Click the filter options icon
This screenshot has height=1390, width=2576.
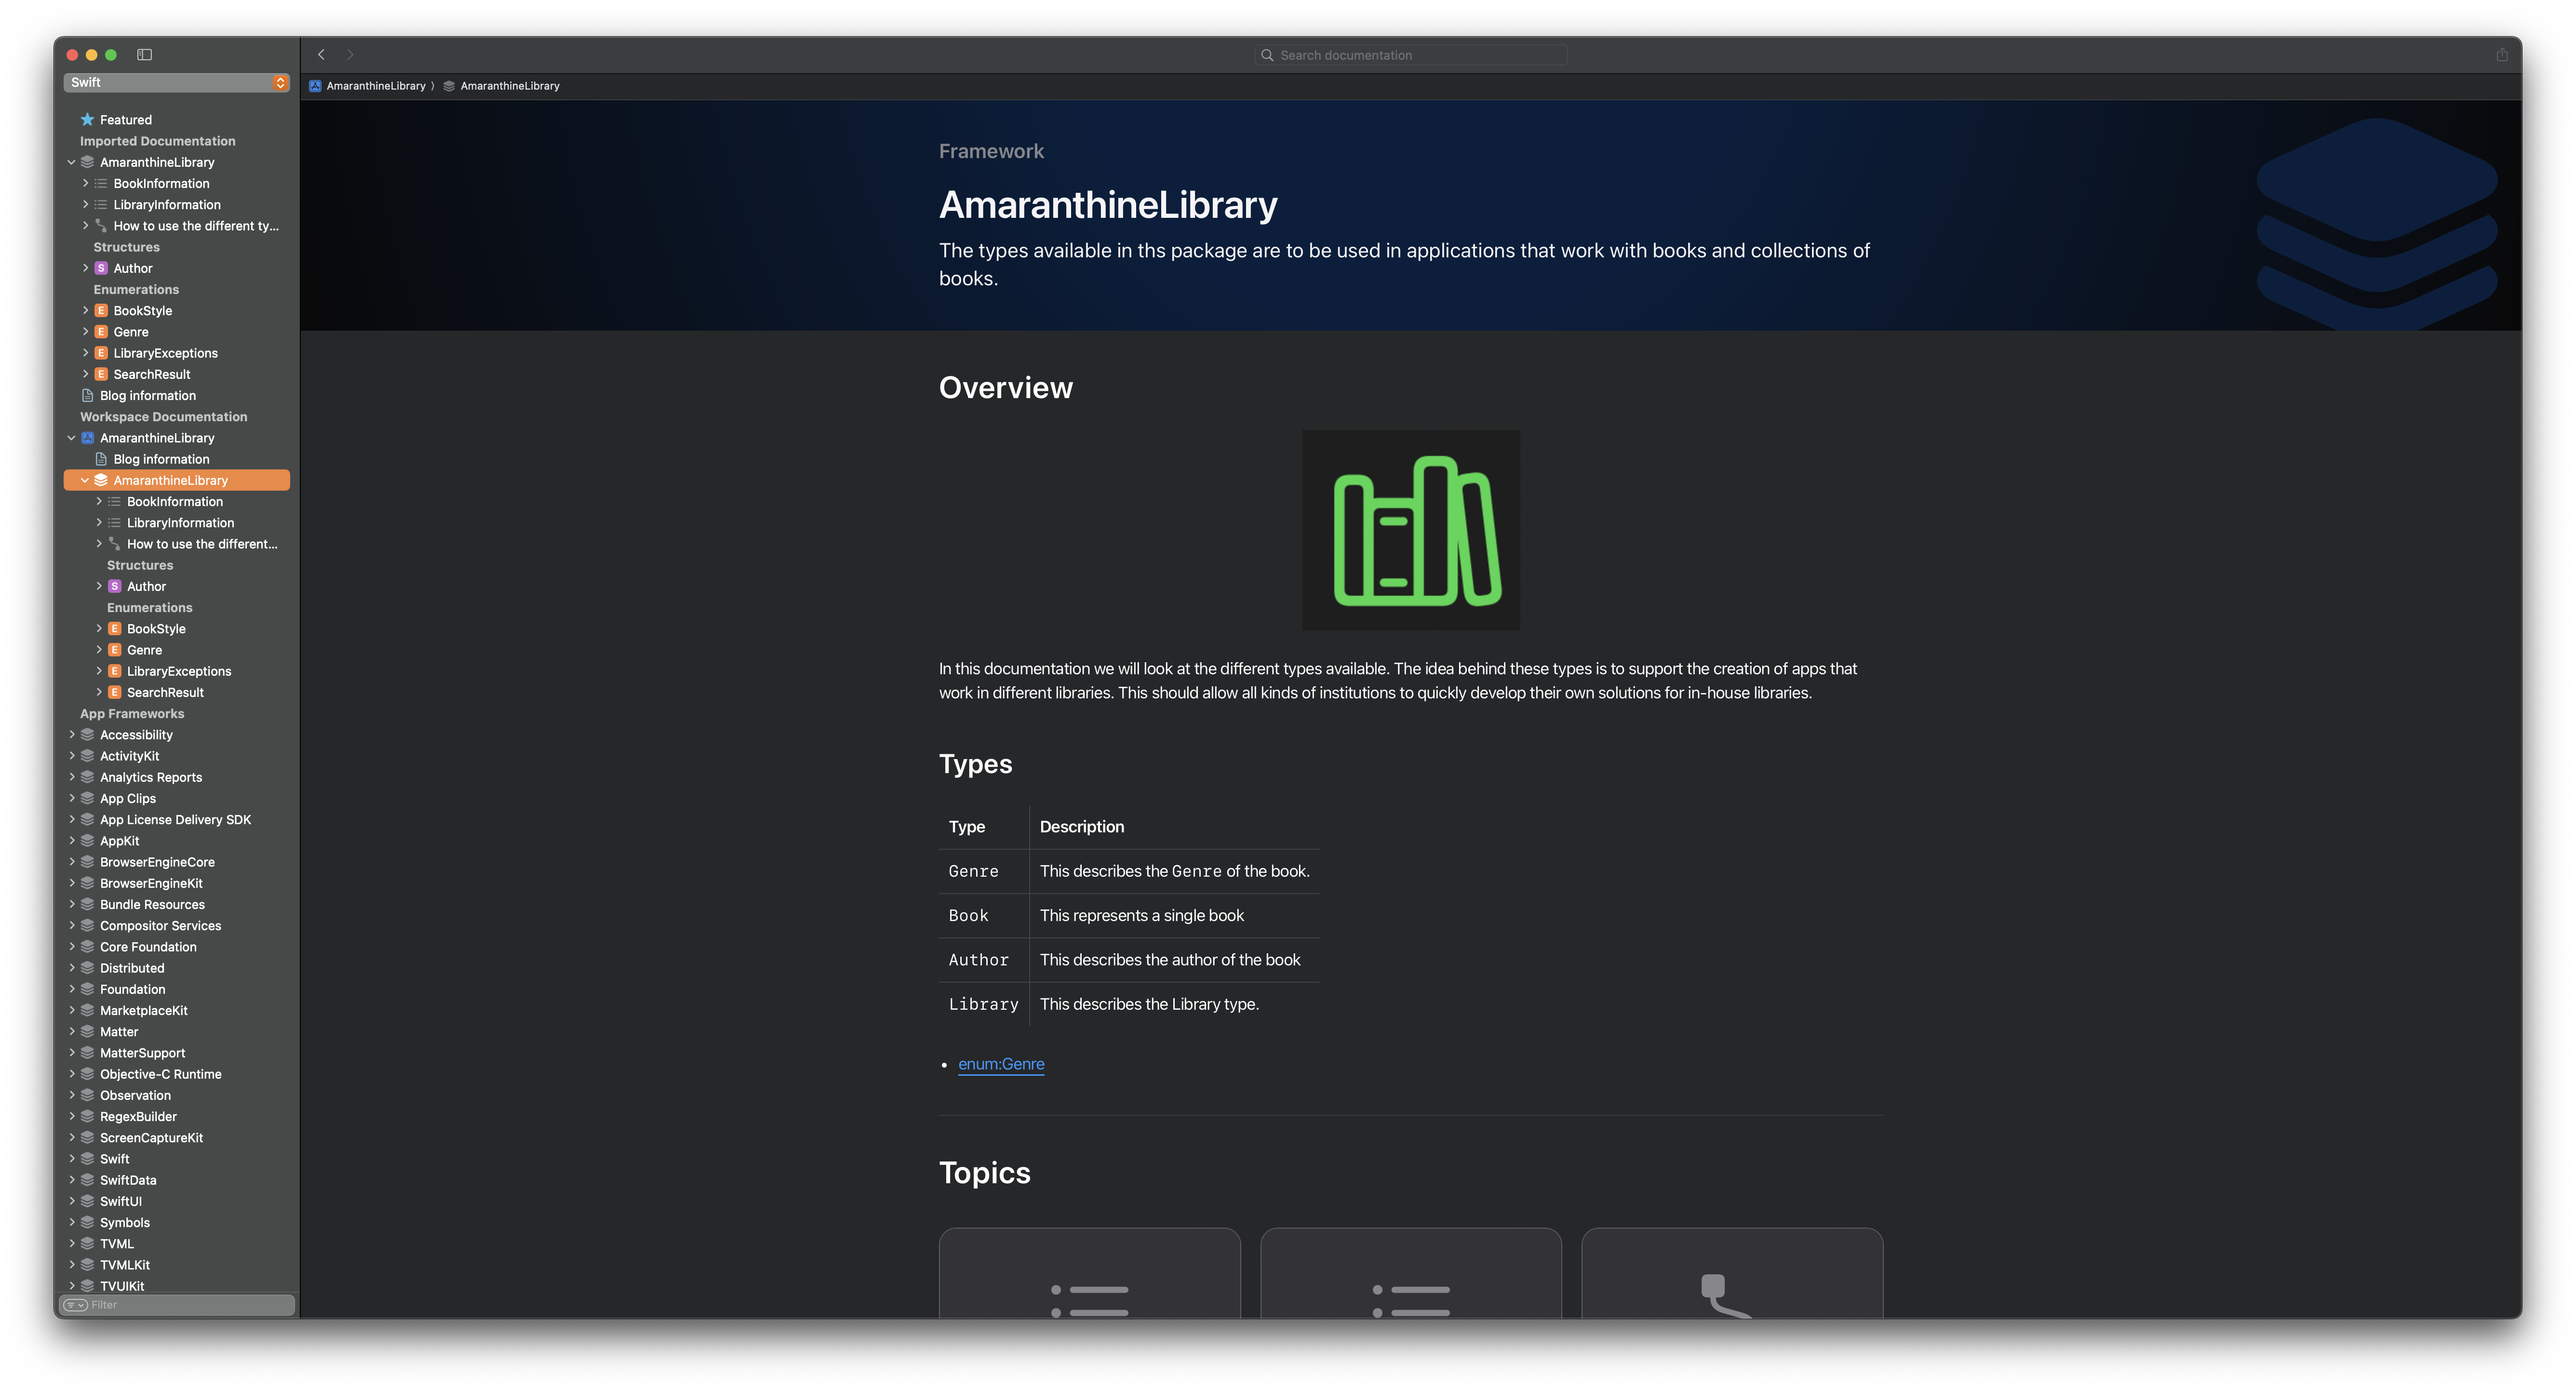tap(75, 1305)
